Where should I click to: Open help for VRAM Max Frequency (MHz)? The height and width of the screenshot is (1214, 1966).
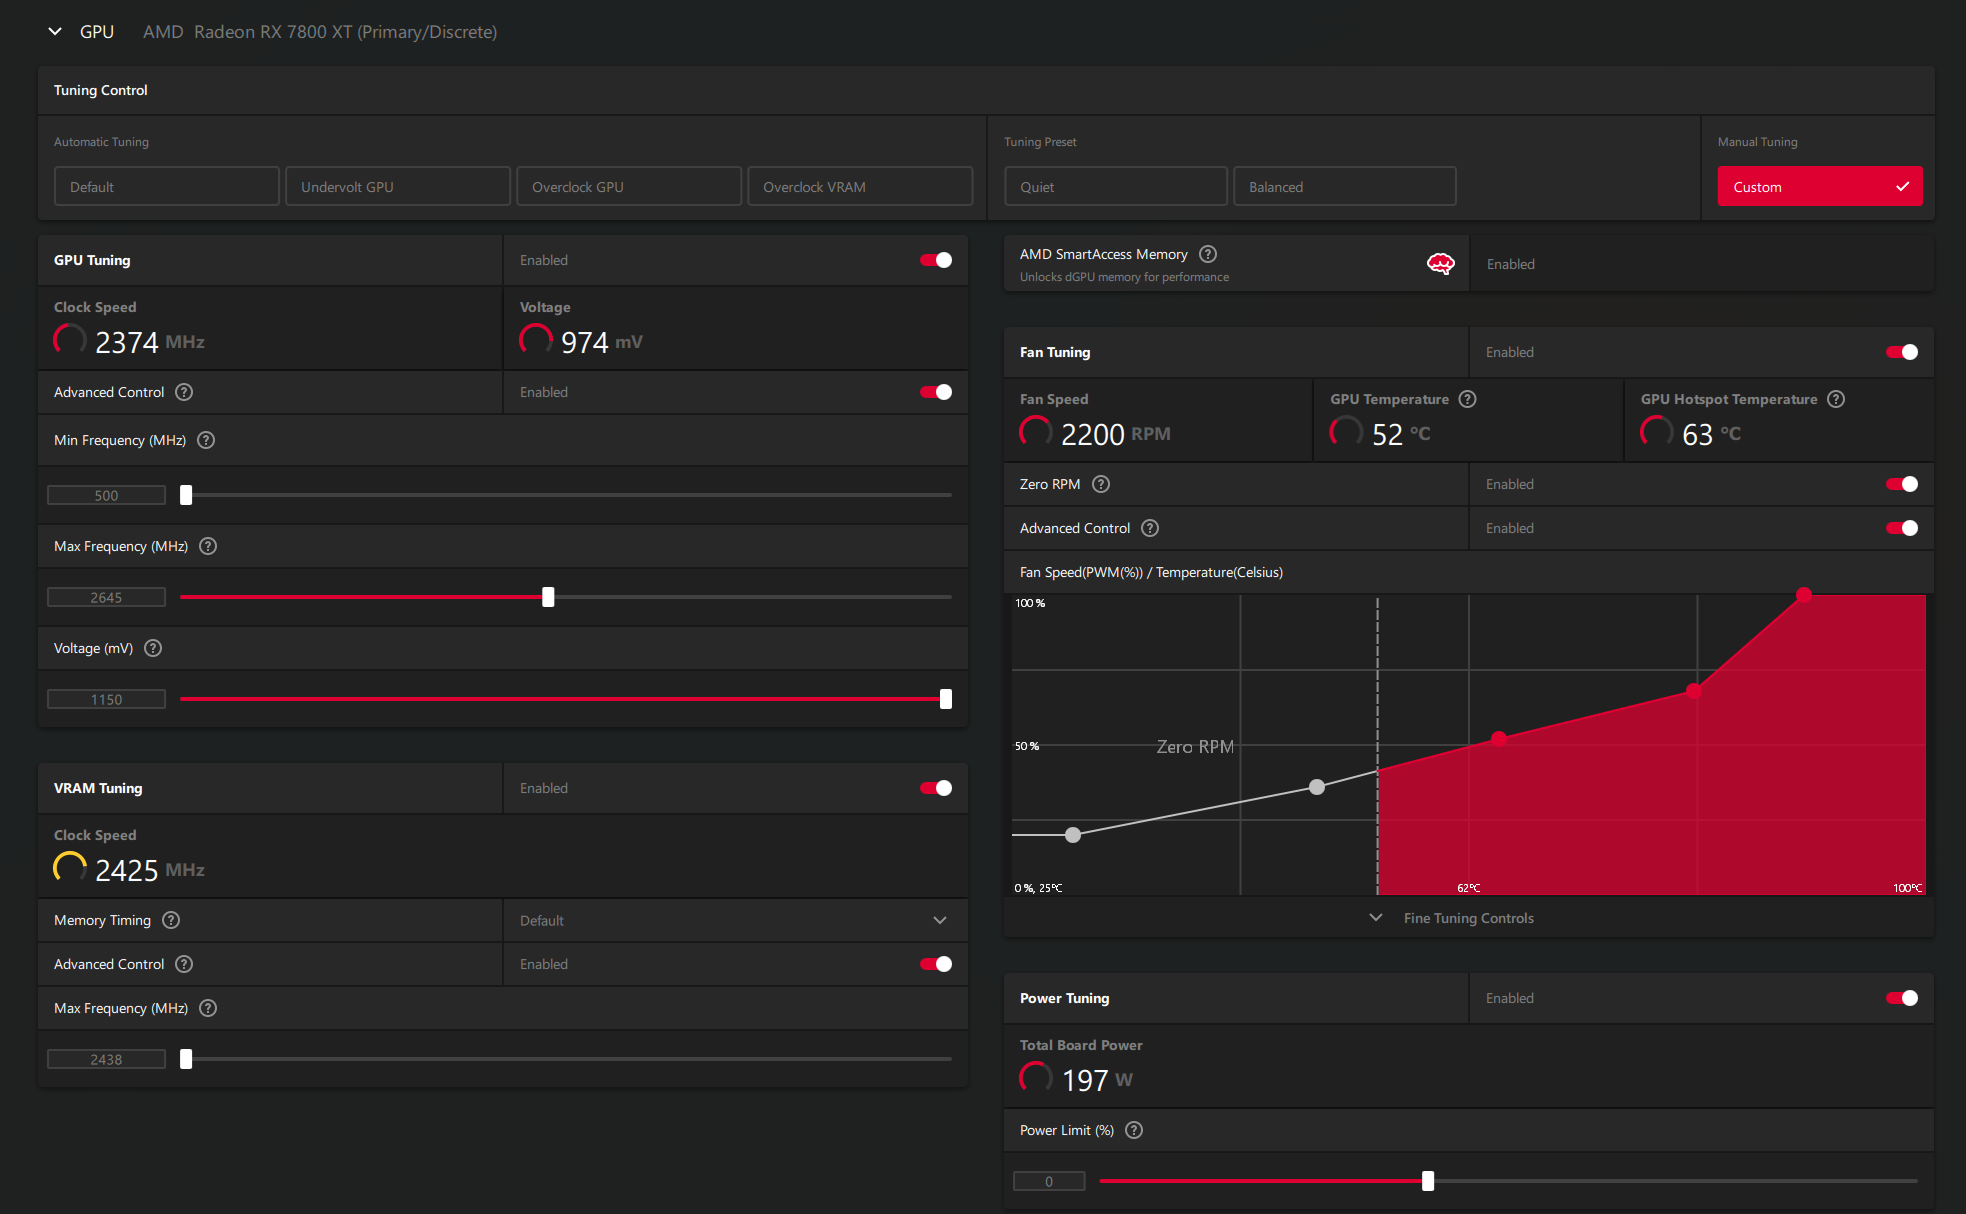[x=208, y=1008]
